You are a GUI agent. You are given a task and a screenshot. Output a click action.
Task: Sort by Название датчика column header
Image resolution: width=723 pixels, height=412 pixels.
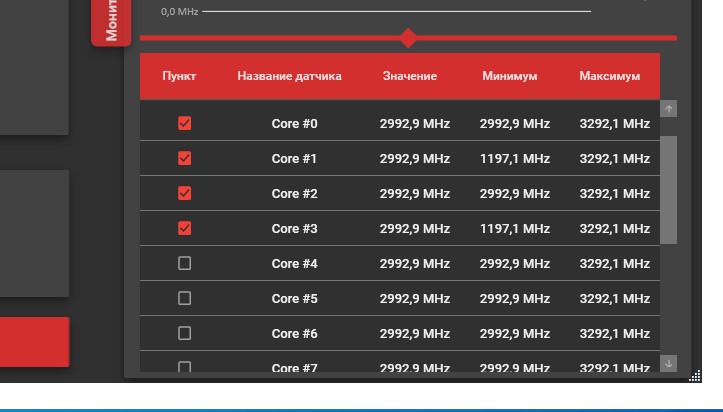[289, 76]
